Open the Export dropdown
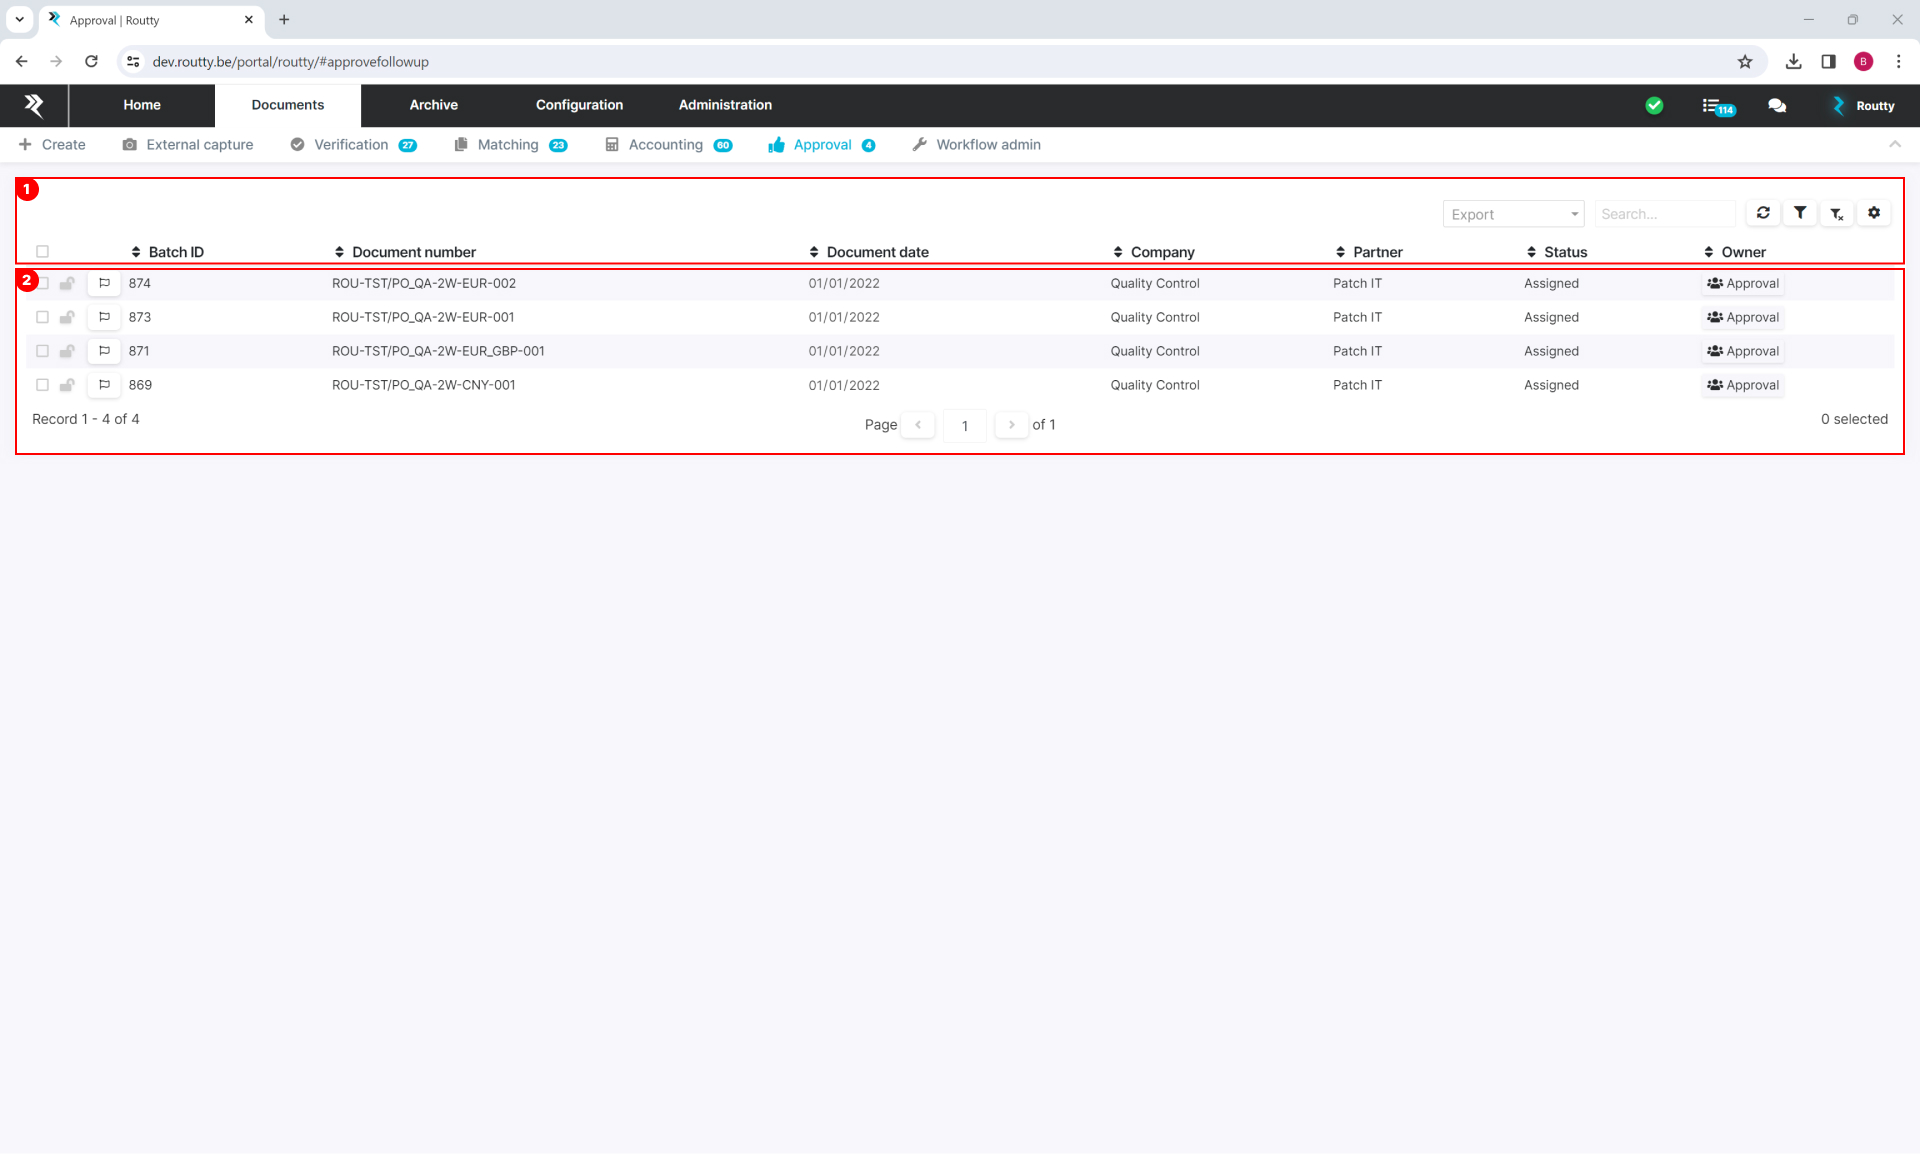This screenshot has width=1920, height=1154. tap(1513, 214)
